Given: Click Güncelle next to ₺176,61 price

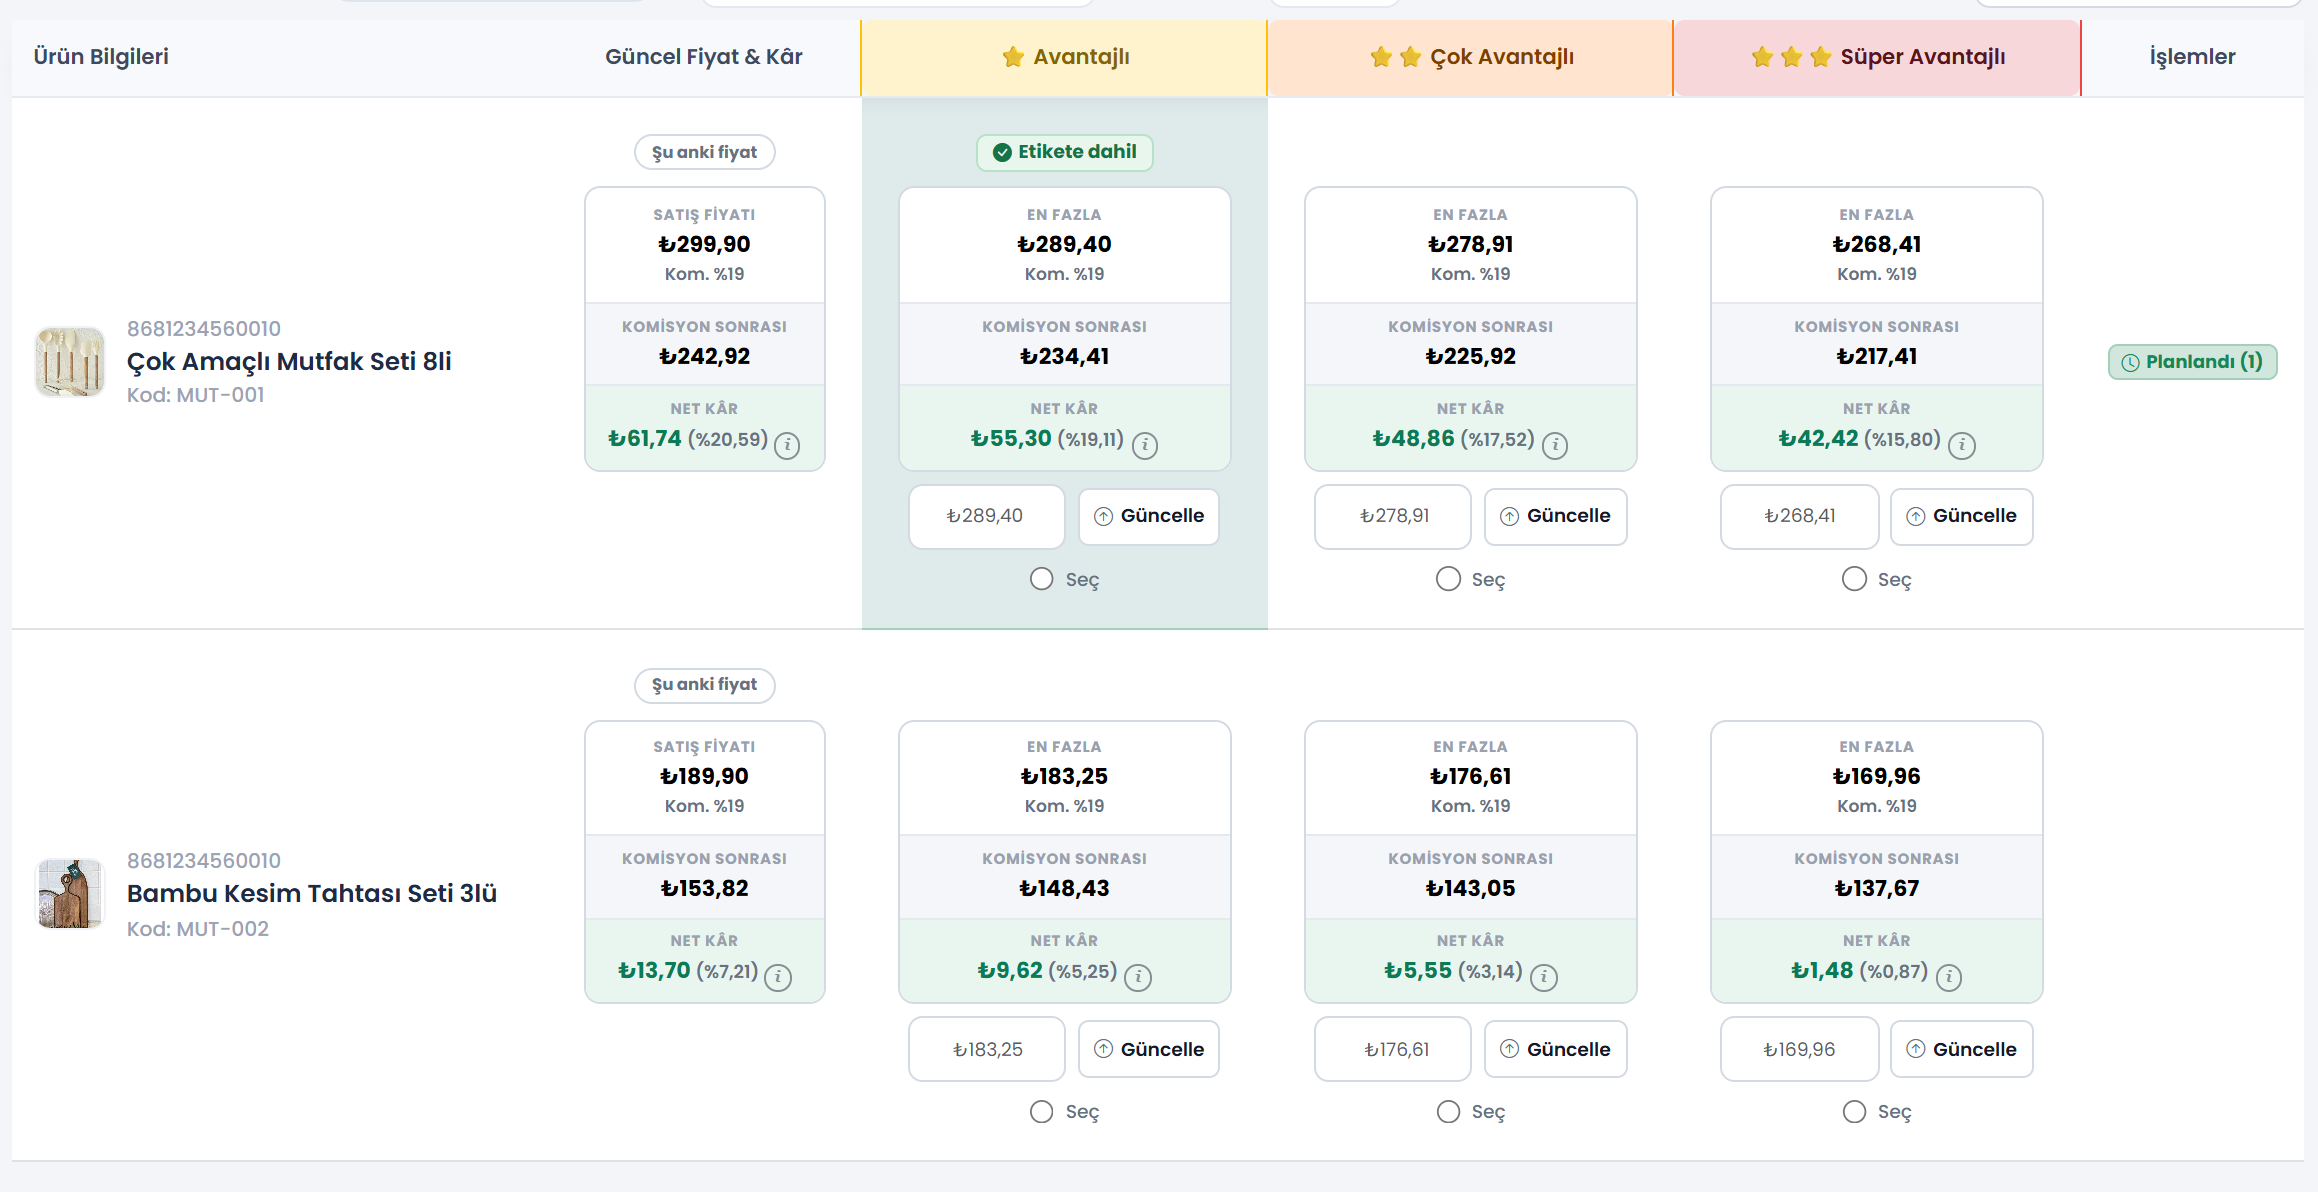Looking at the screenshot, I should (1555, 1049).
